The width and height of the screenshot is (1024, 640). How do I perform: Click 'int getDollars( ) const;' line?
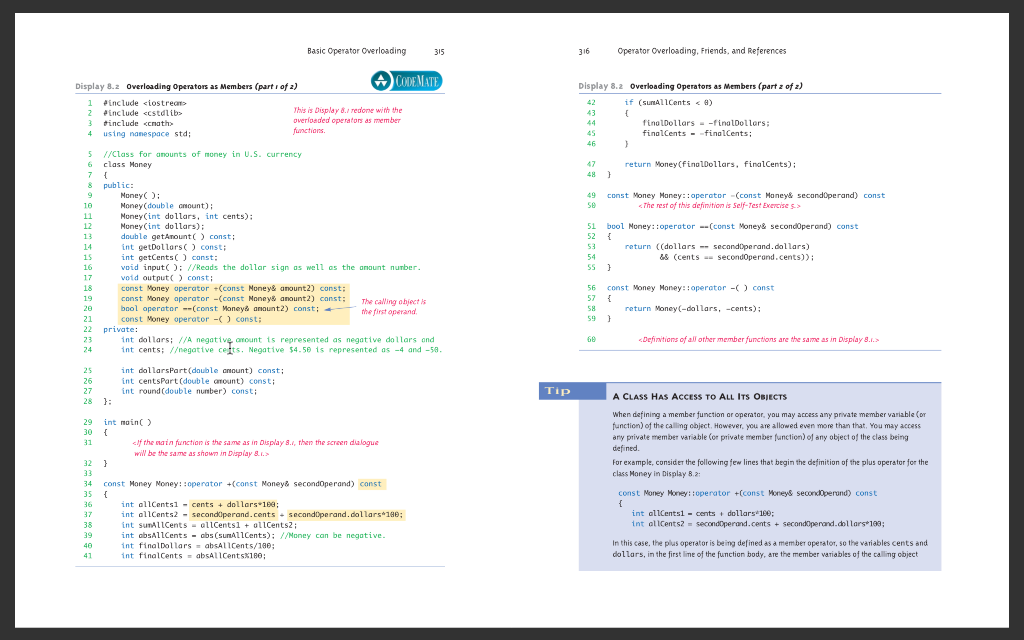(x=173, y=248)
